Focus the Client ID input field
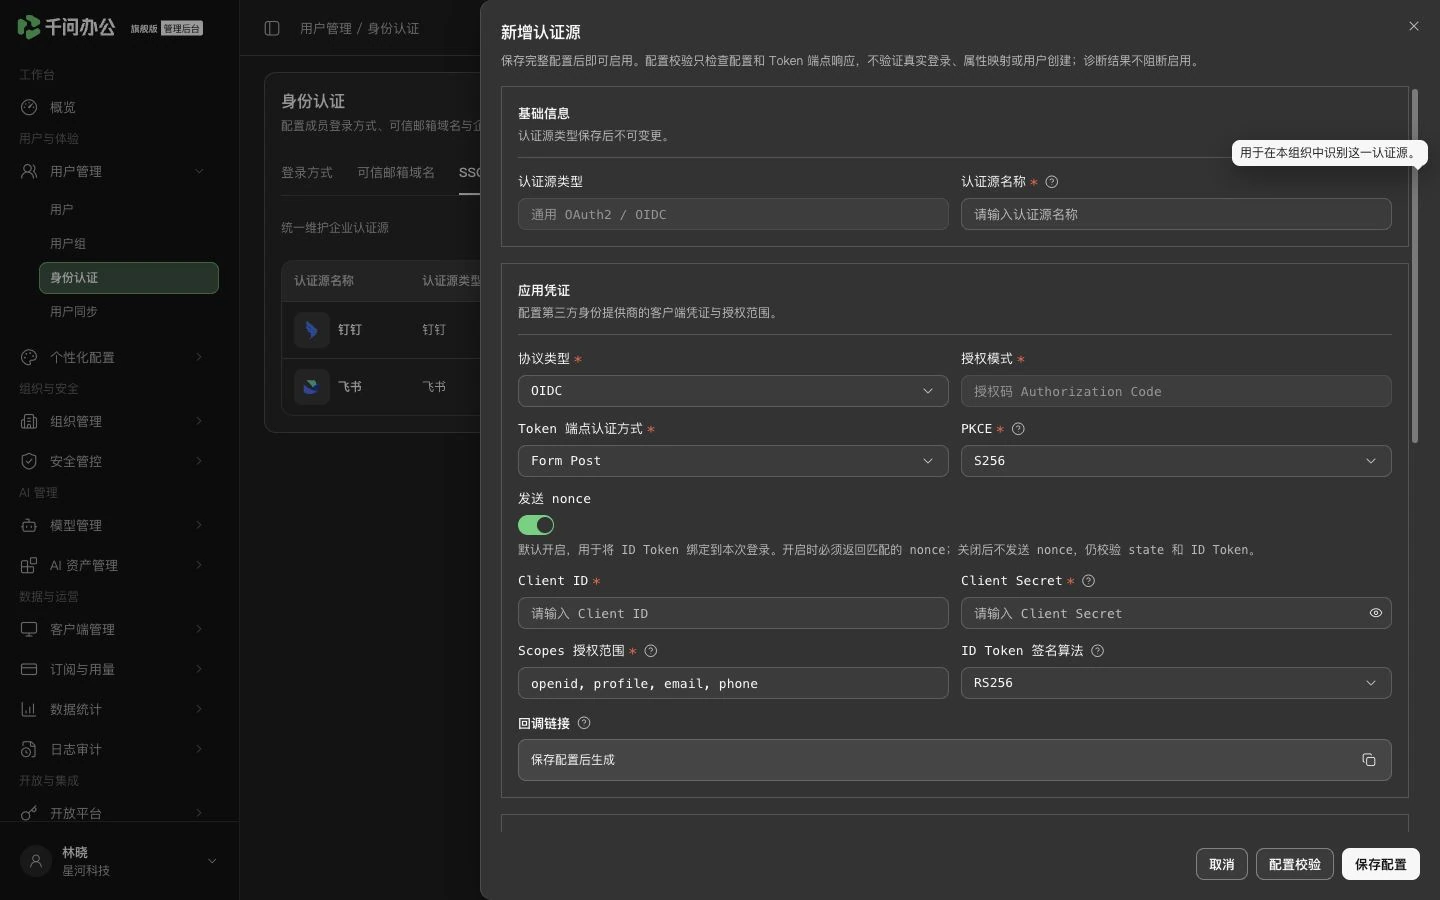The height and width of the screenshot is (900, 1440). click(x=733, y=613)
